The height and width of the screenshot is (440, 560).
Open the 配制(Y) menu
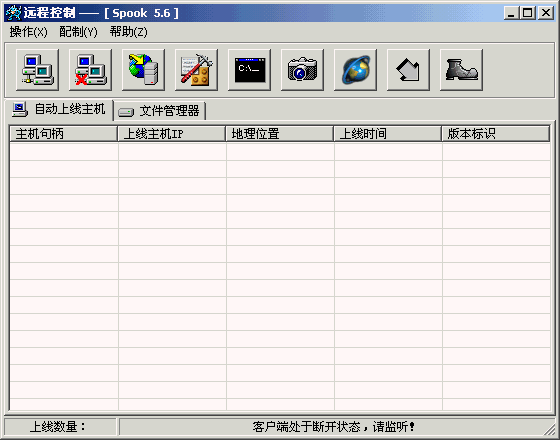78,32
